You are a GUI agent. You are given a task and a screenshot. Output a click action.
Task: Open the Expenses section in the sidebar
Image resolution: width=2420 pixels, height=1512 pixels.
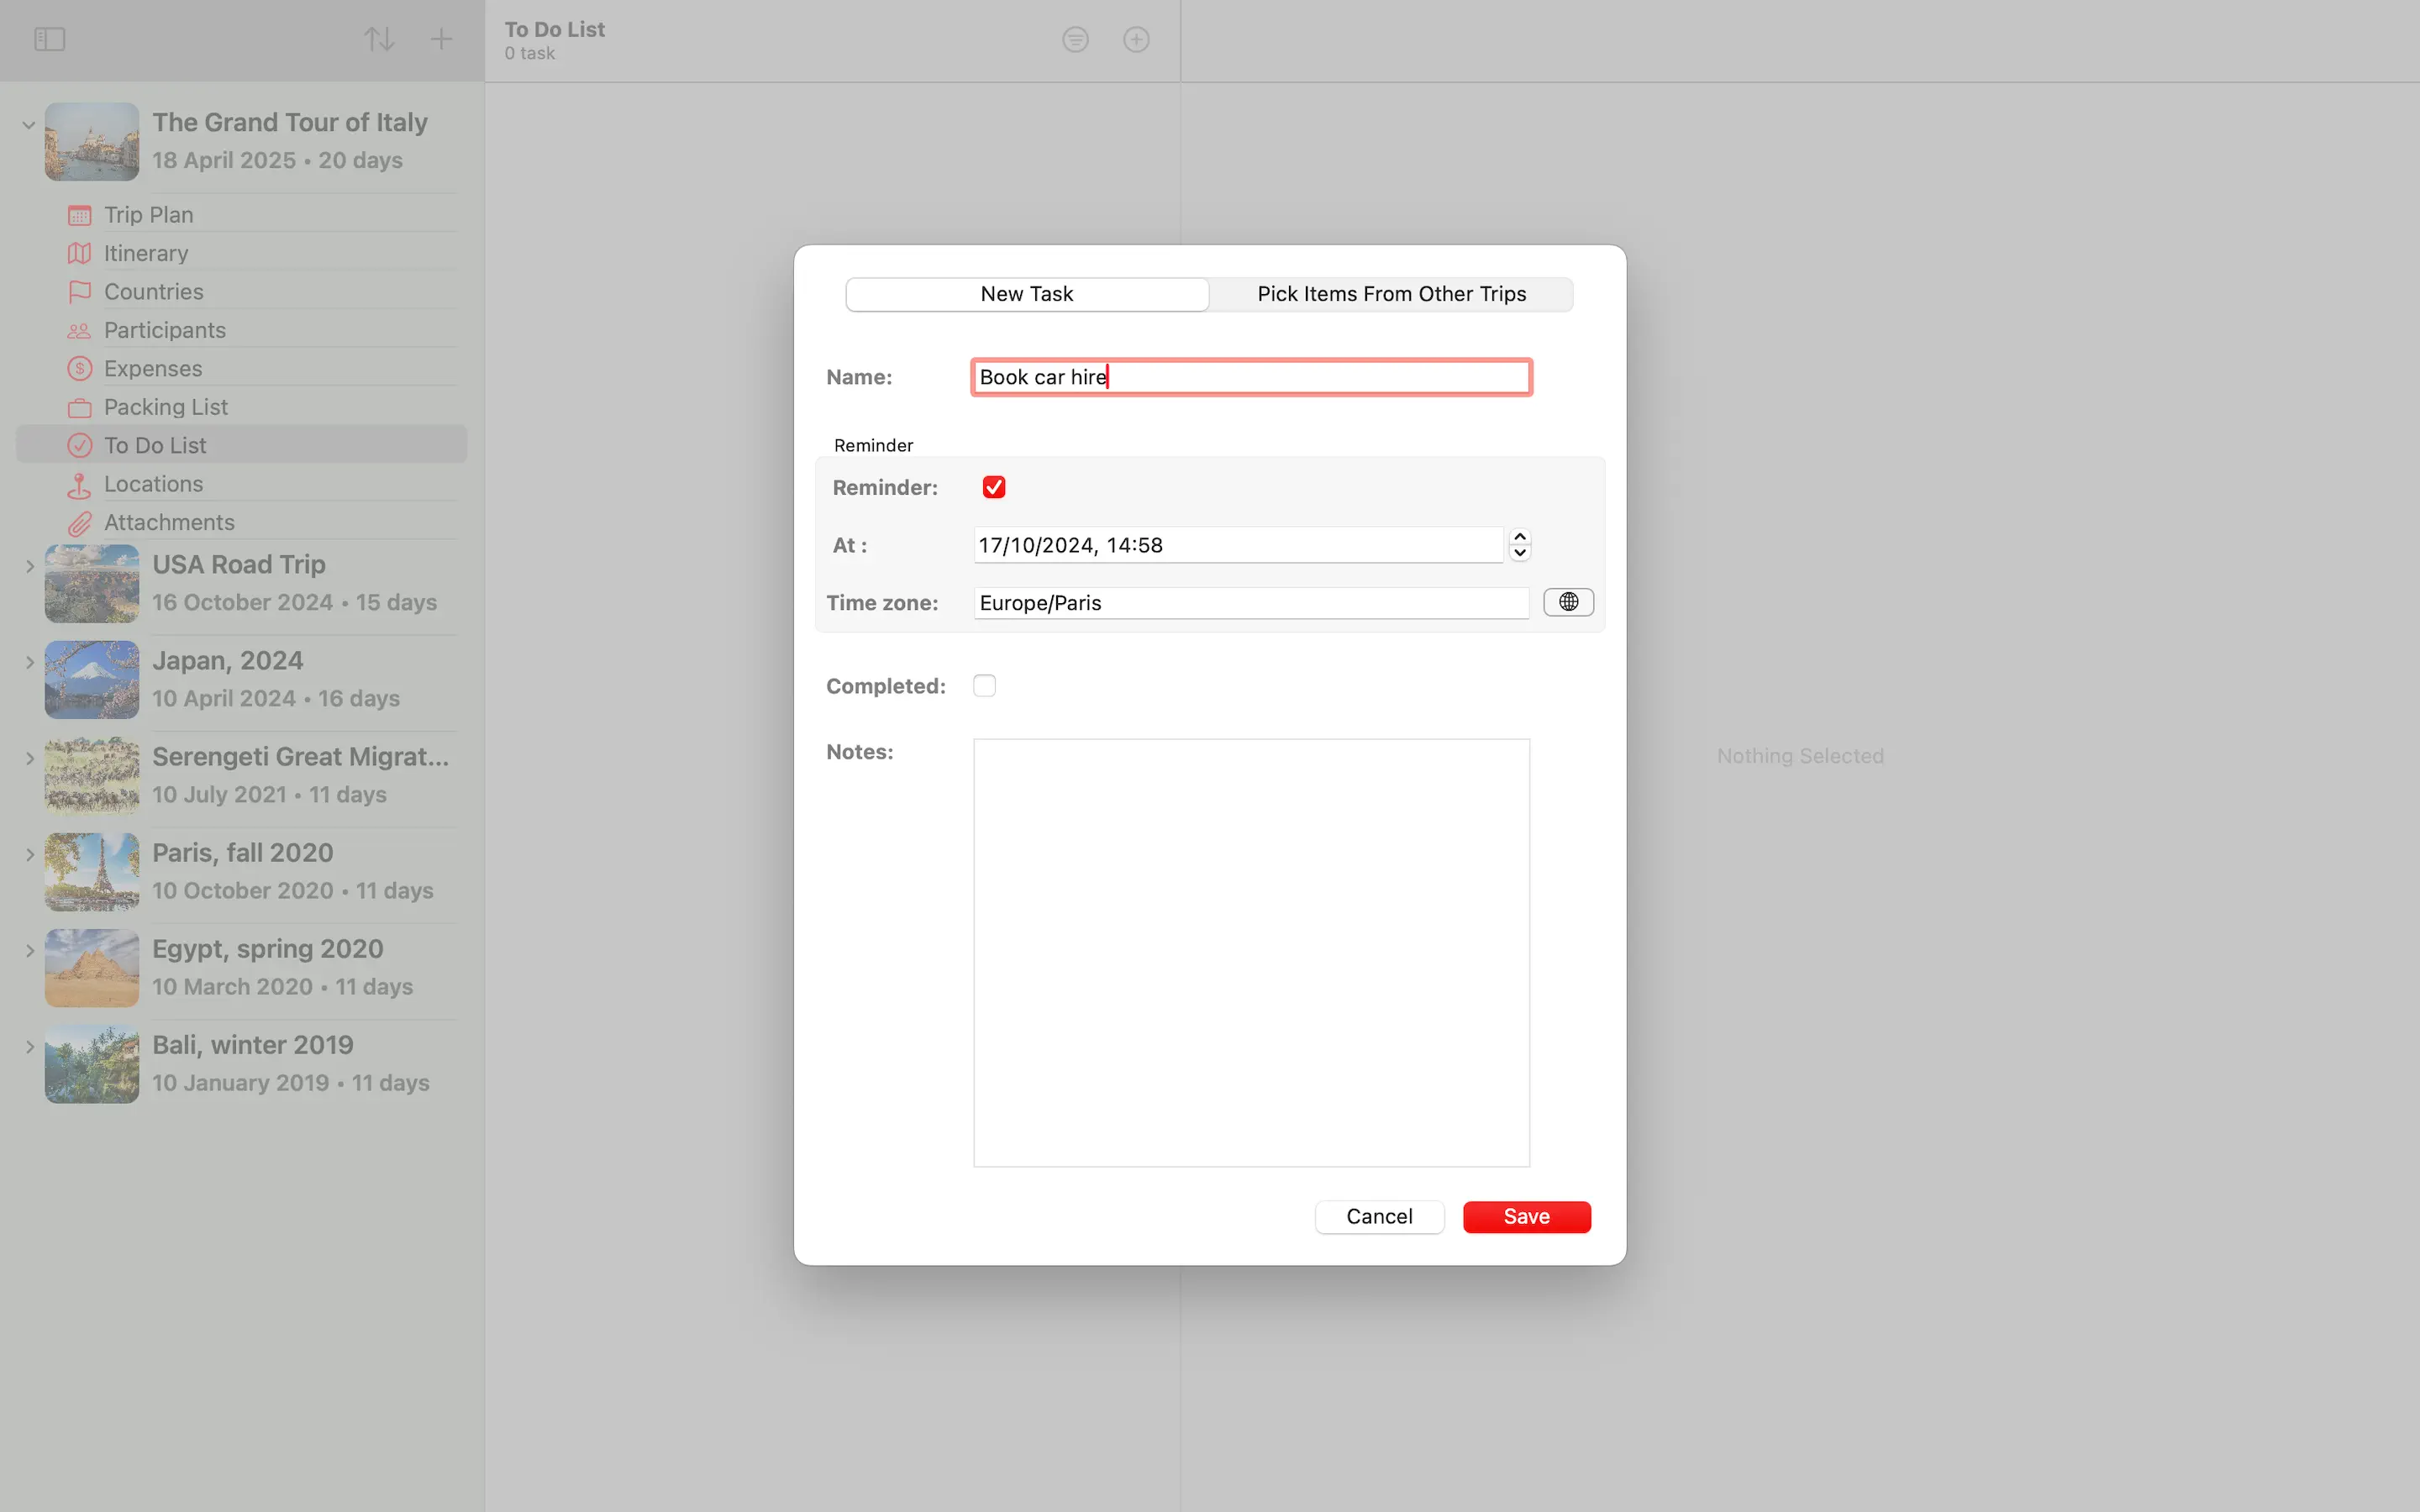153,368
